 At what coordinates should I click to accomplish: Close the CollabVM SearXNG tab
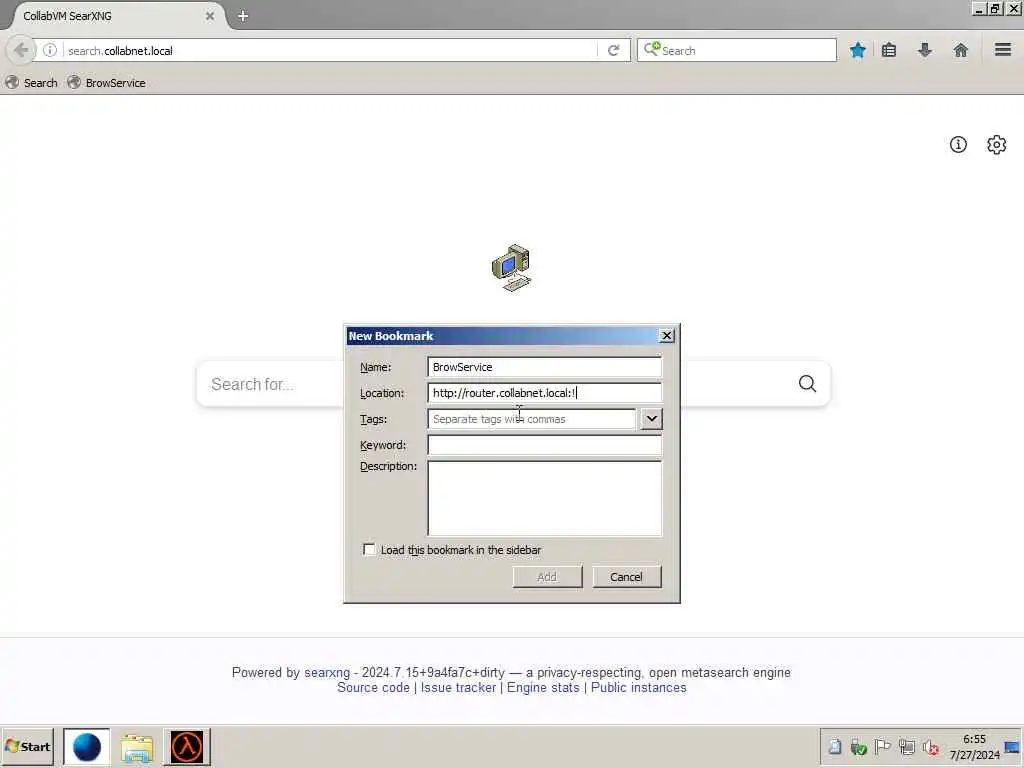[210, 16]
